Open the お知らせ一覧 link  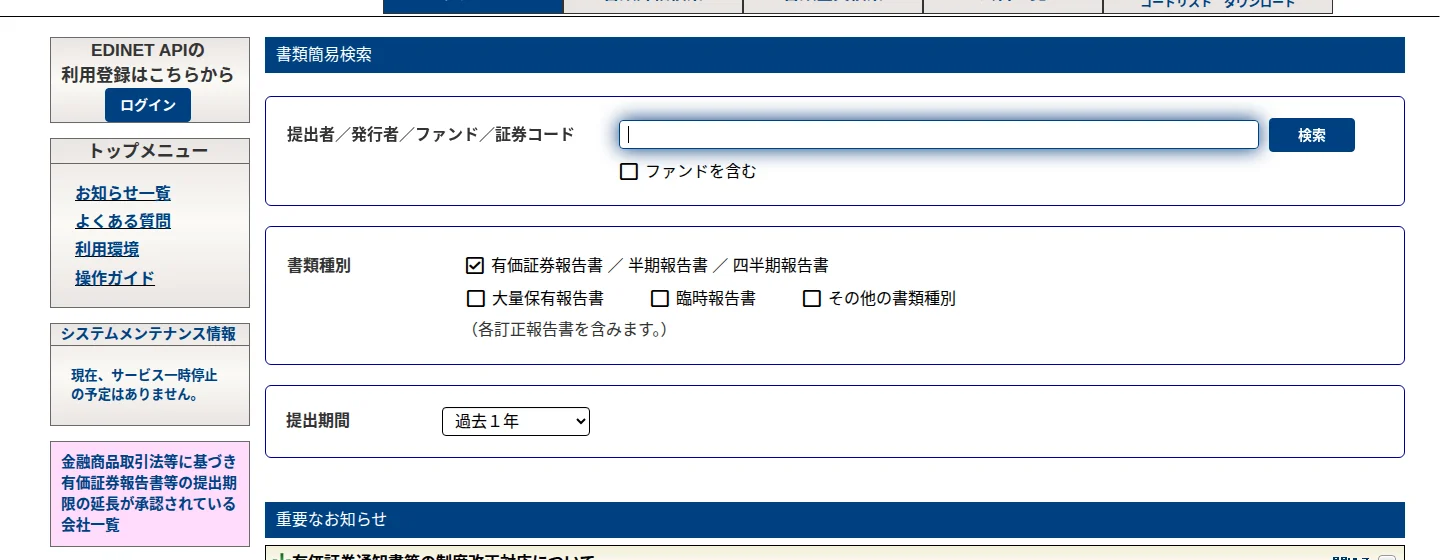pos(123,193)
